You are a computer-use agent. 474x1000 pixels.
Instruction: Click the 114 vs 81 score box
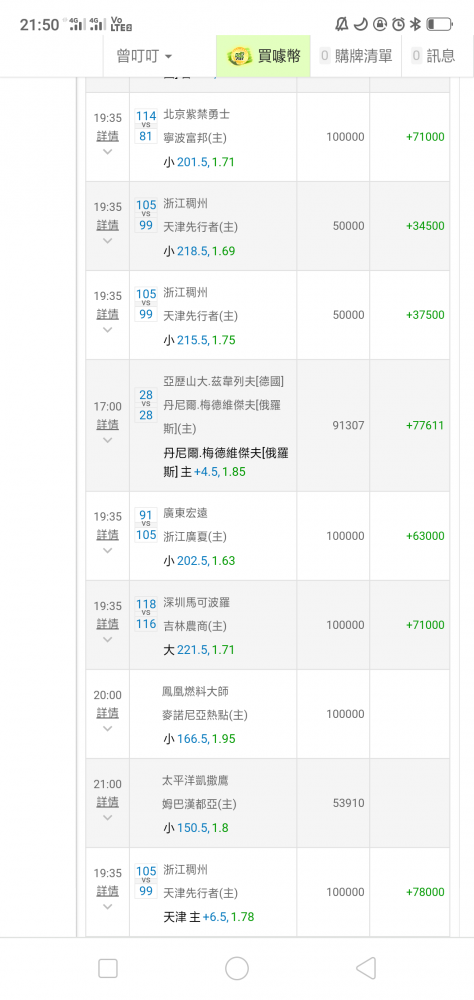(146, 126)
